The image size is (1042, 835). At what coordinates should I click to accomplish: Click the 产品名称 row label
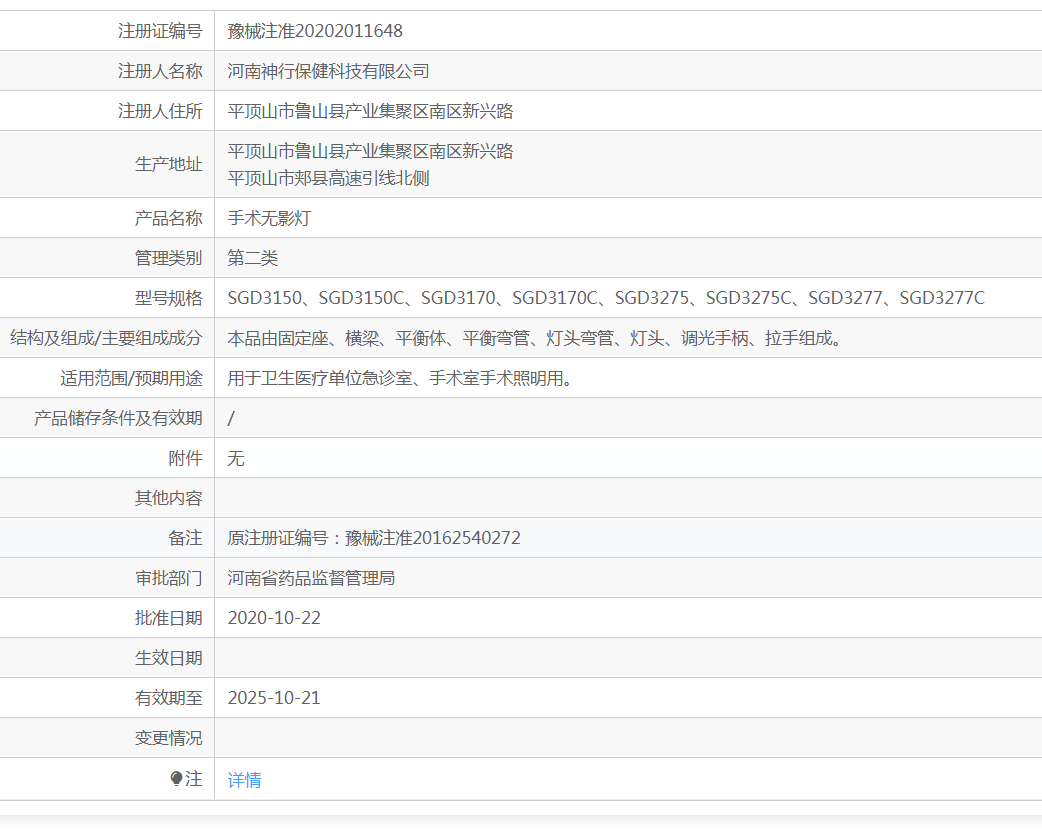[169, 218]
